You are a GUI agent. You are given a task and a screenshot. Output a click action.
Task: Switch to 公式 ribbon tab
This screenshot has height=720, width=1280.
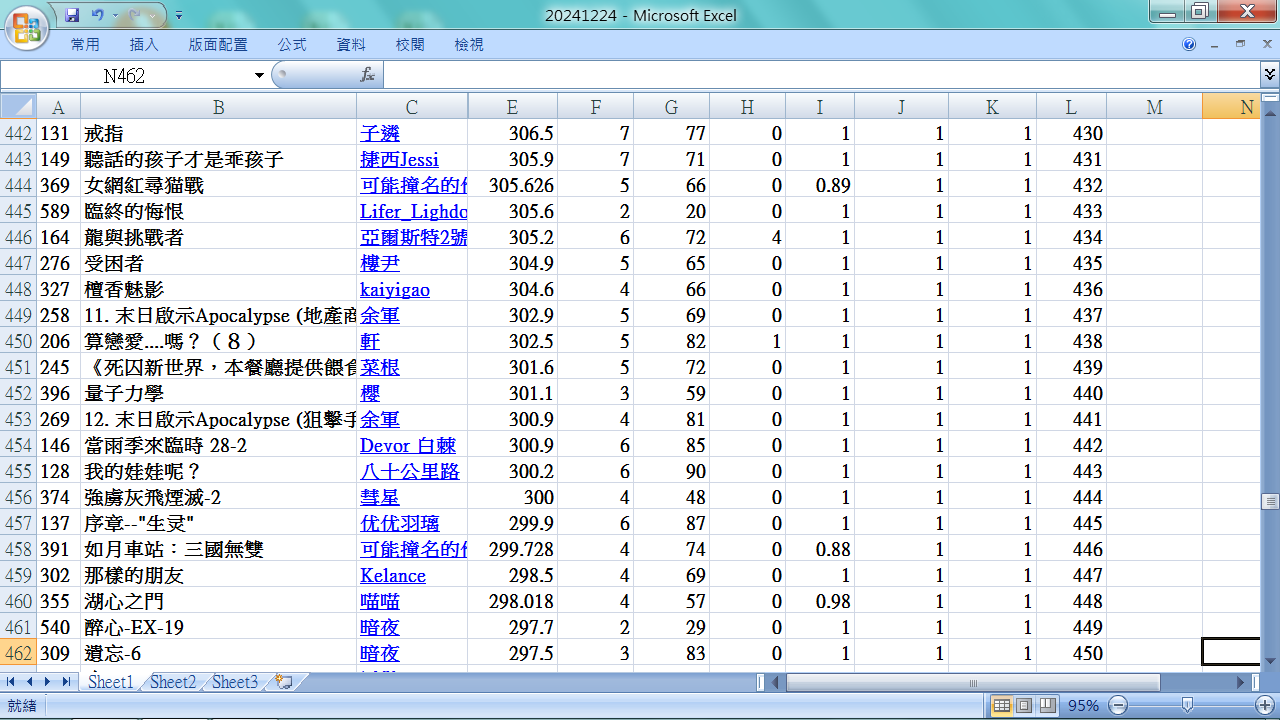pos(292,44)
